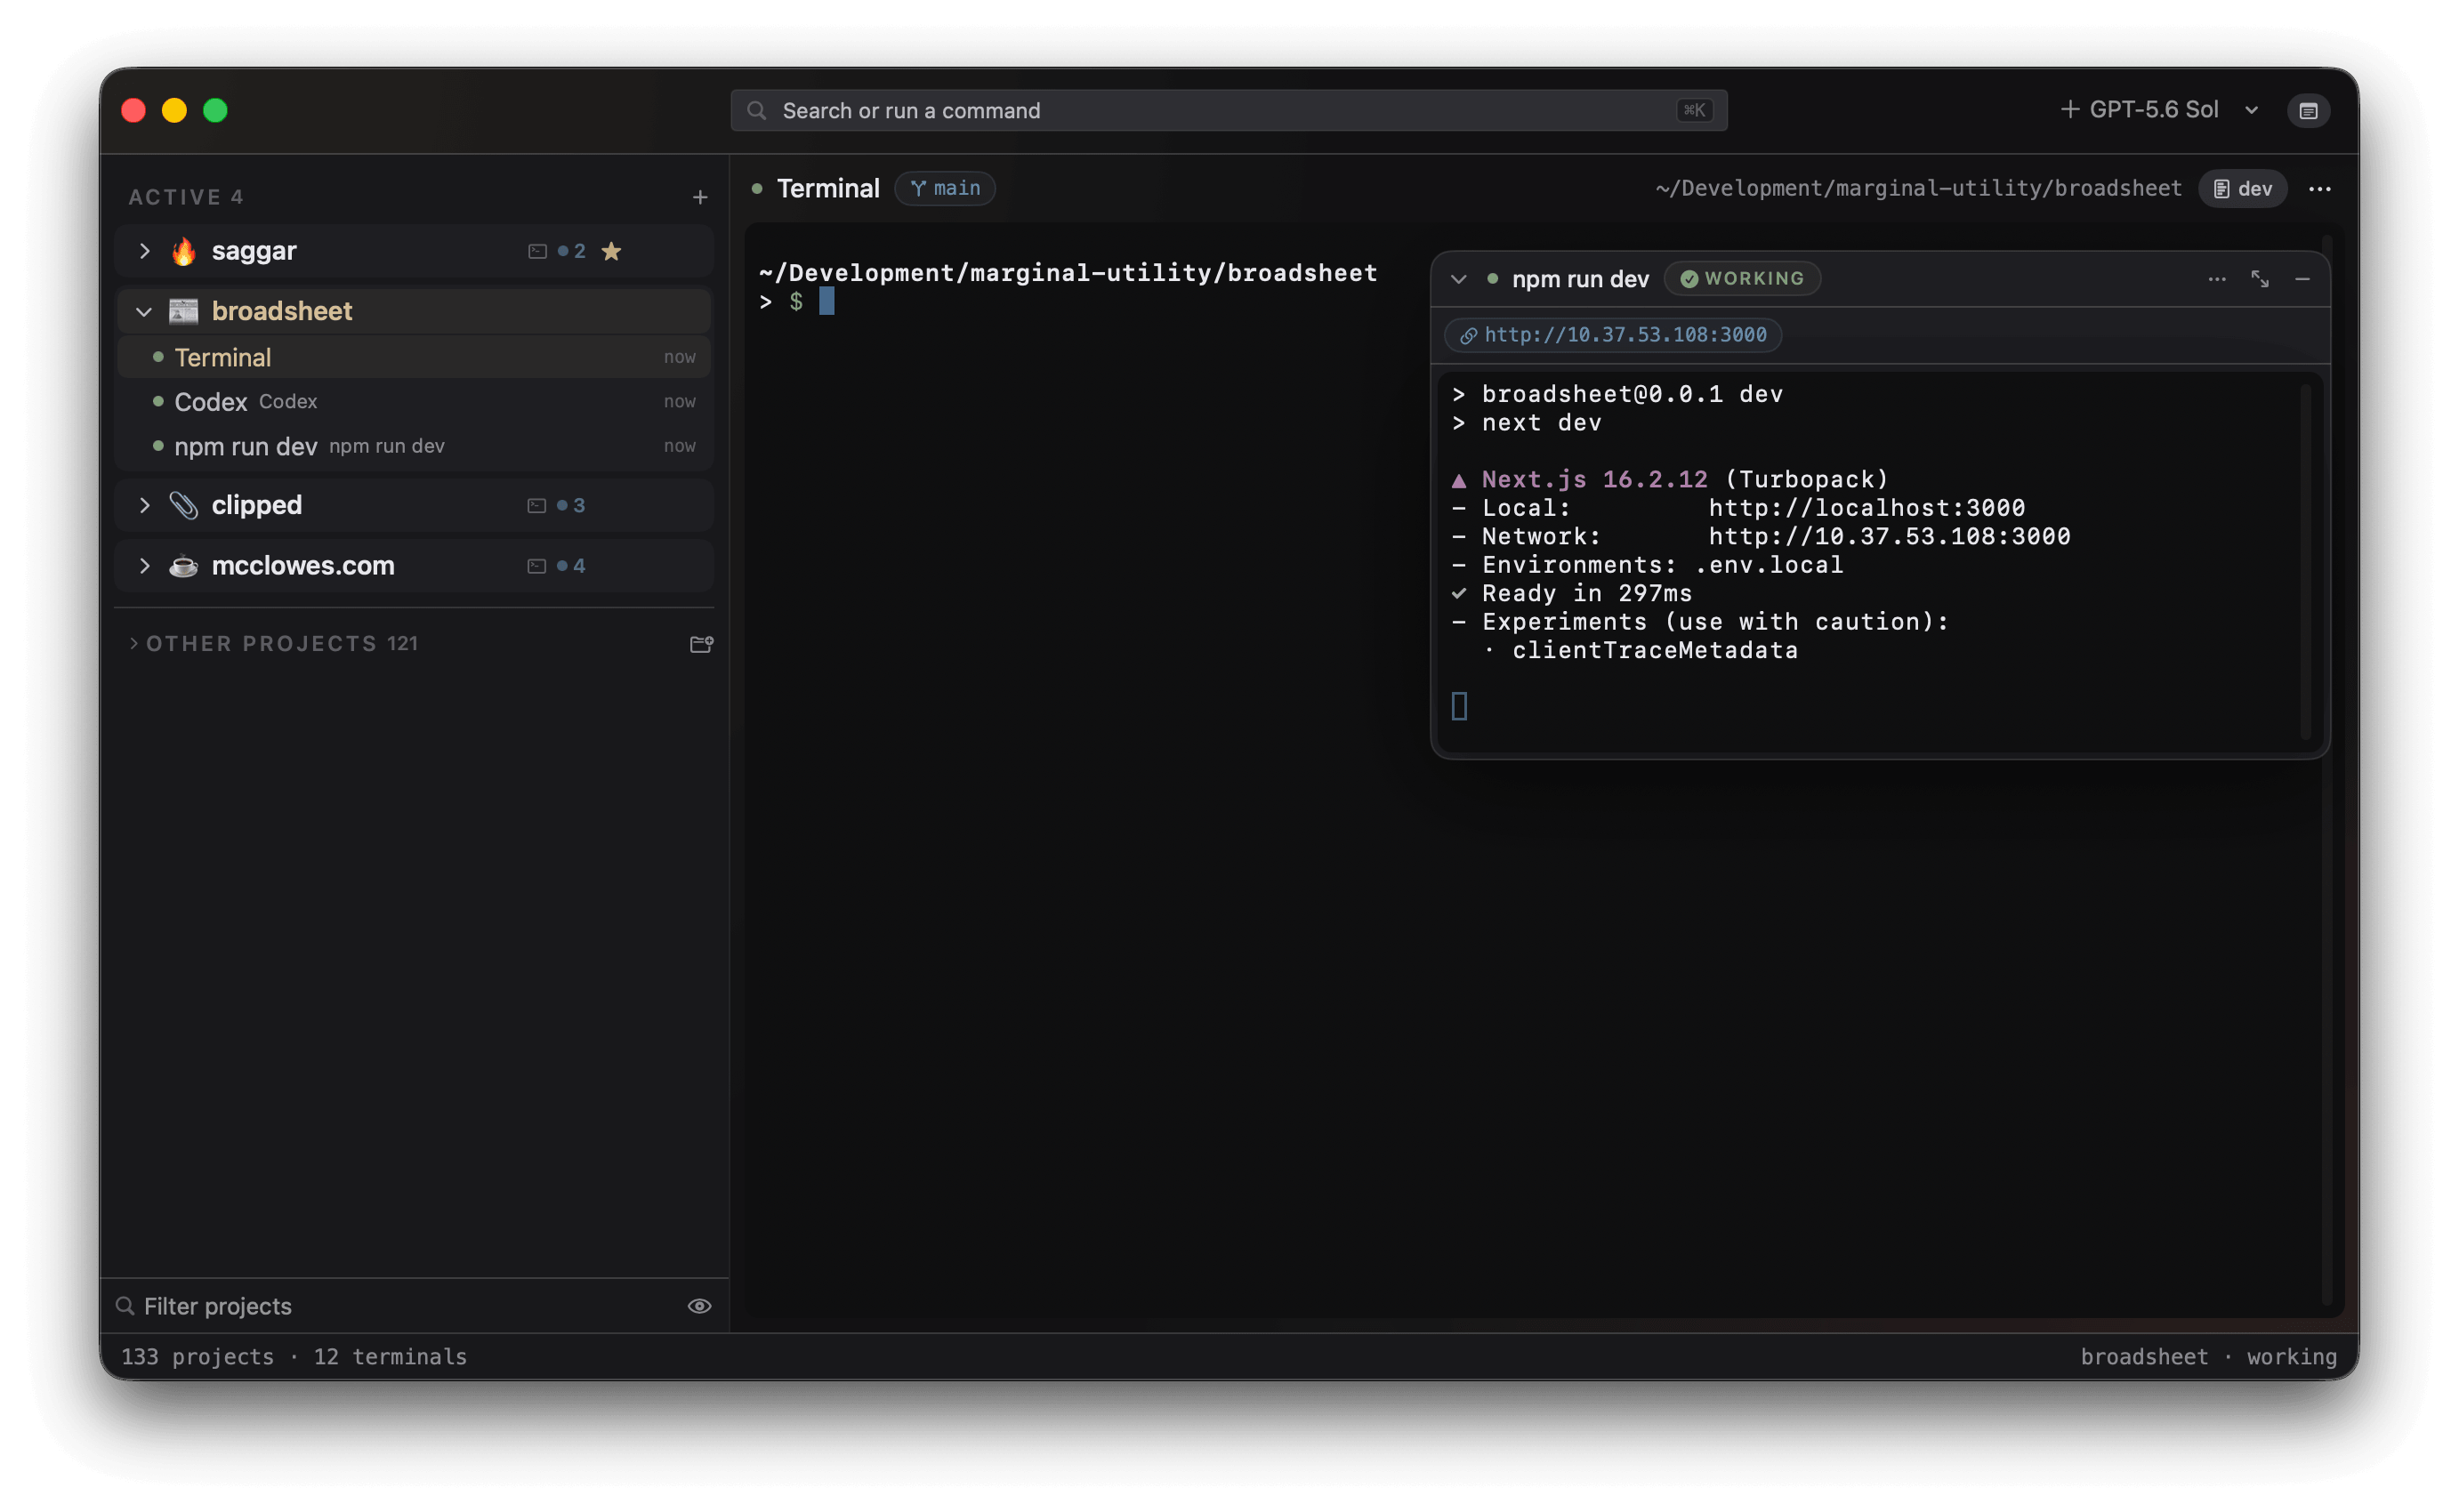Click the main branch badge
The width and height of the screenshot is (2459, 1512).
944,188
